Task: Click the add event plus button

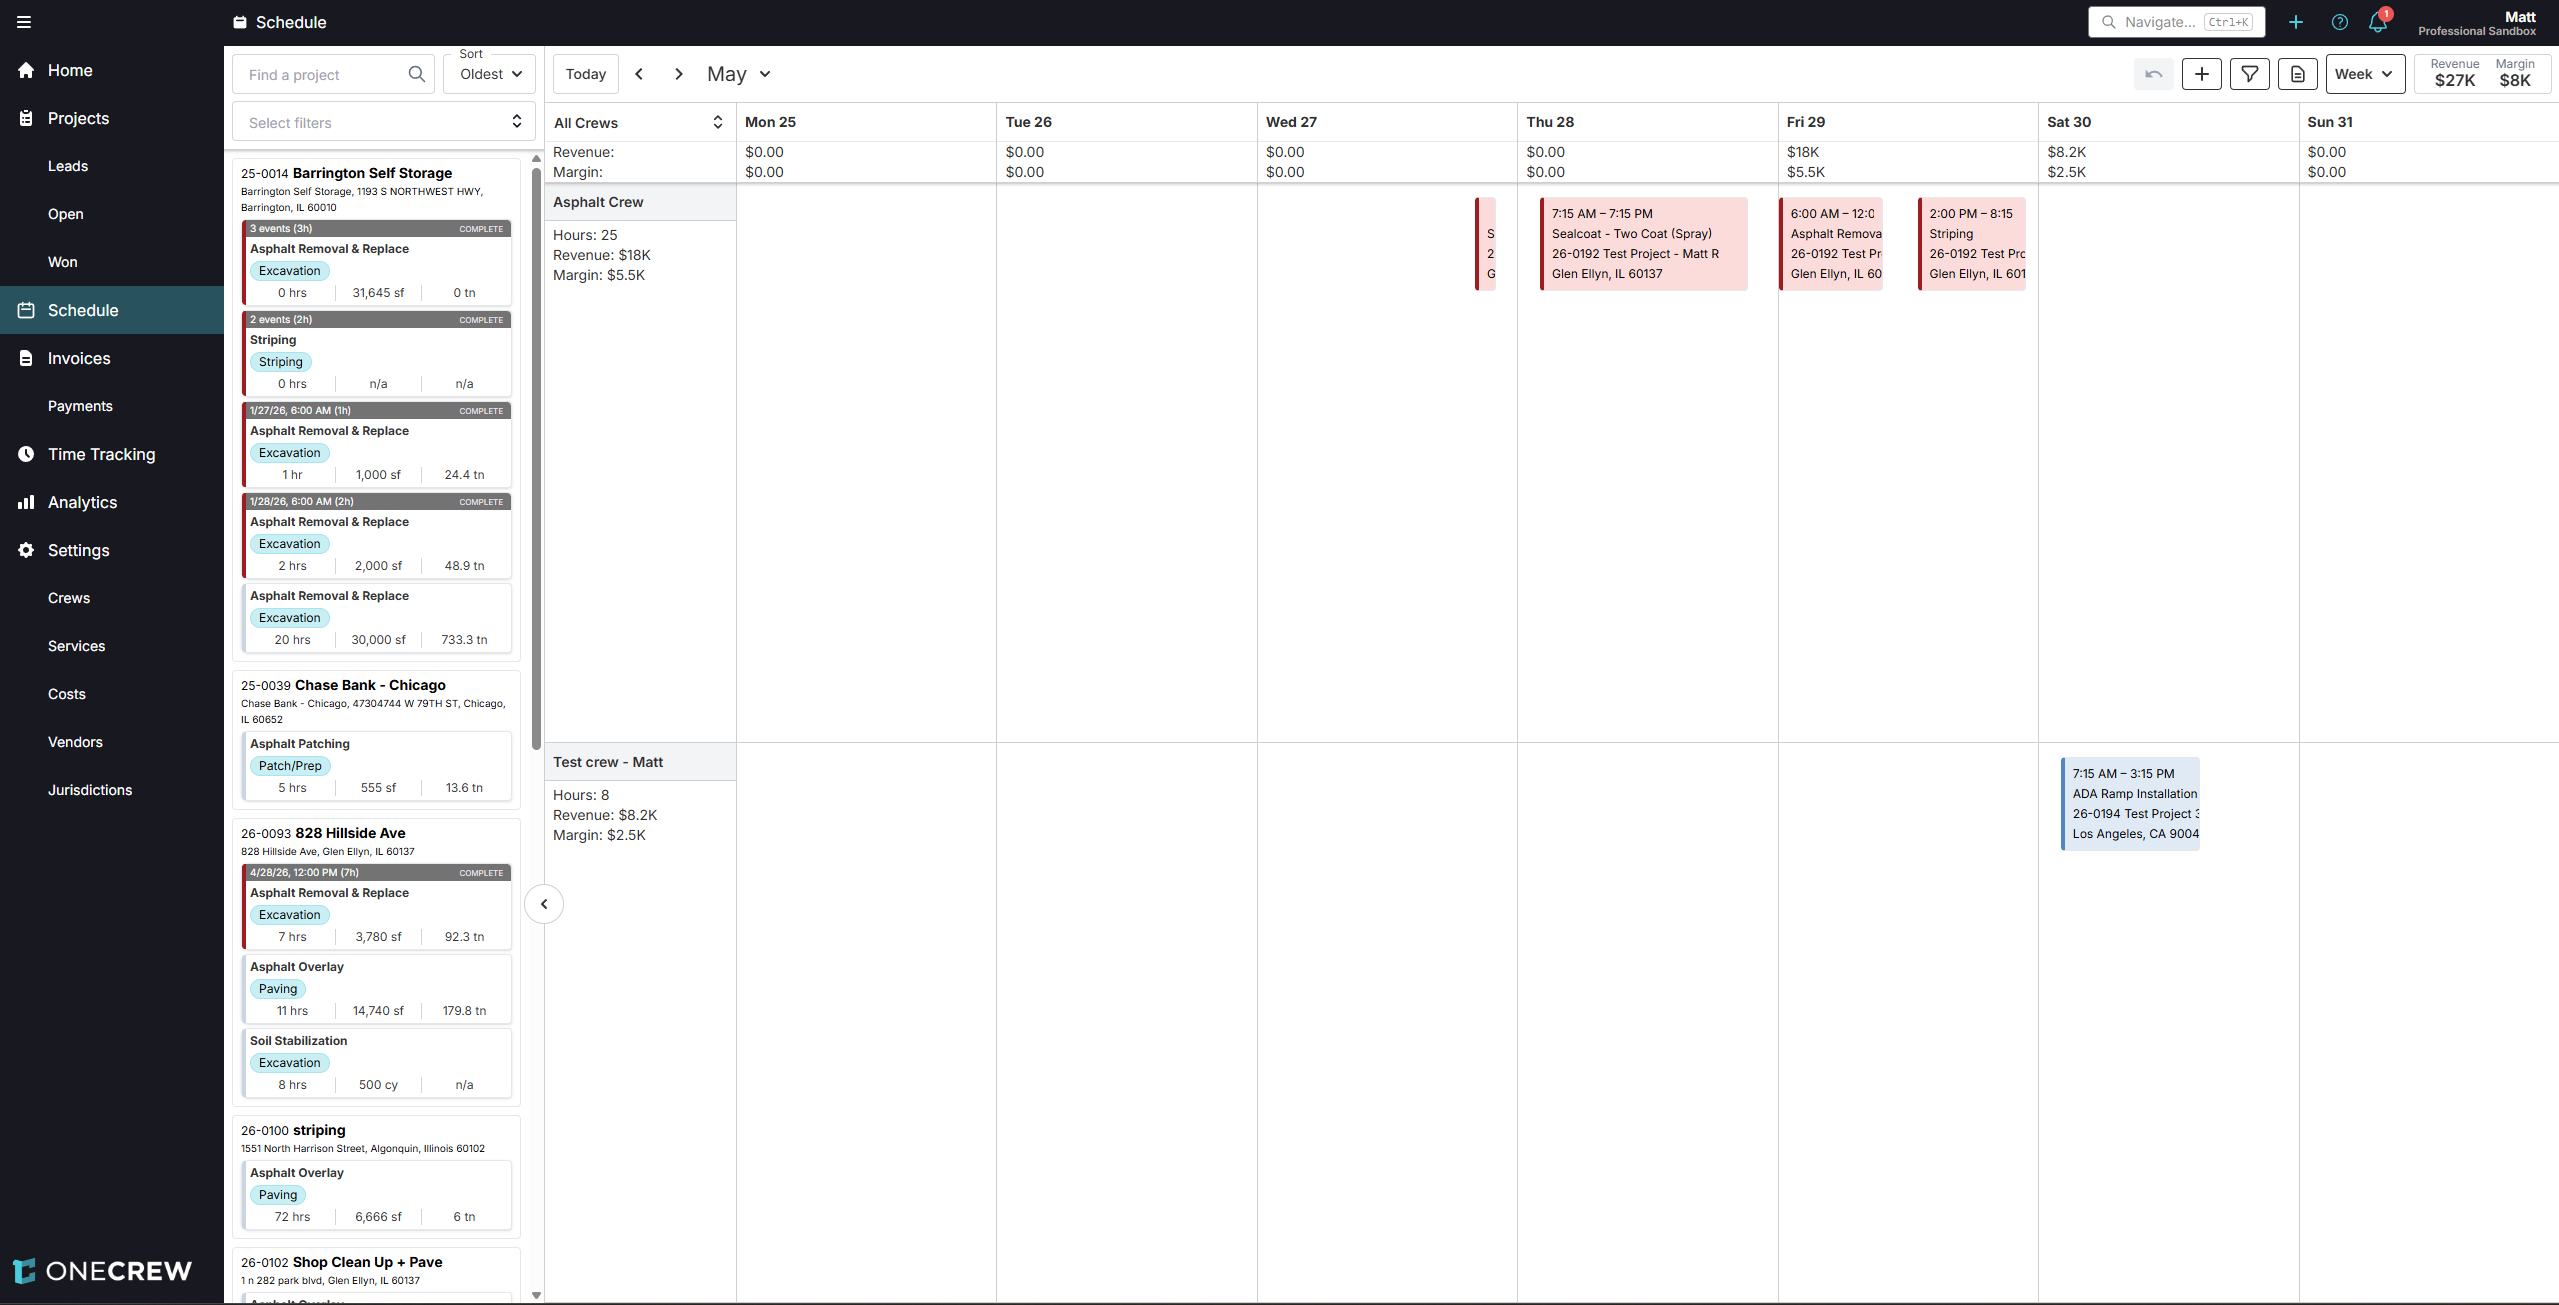Action: (x=2202, y=74)
